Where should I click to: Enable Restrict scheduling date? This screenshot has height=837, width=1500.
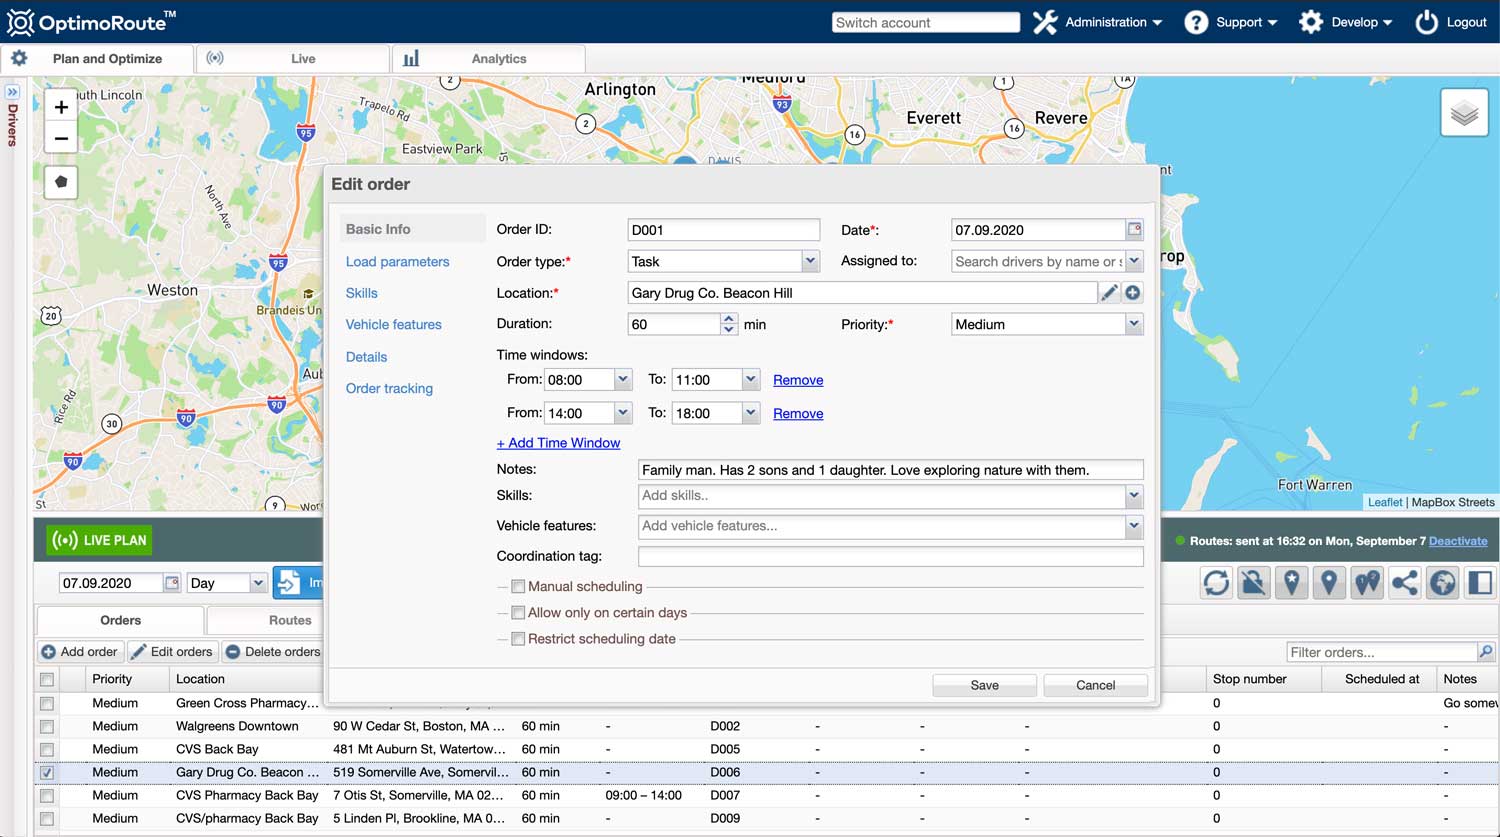tap(518, 638)
